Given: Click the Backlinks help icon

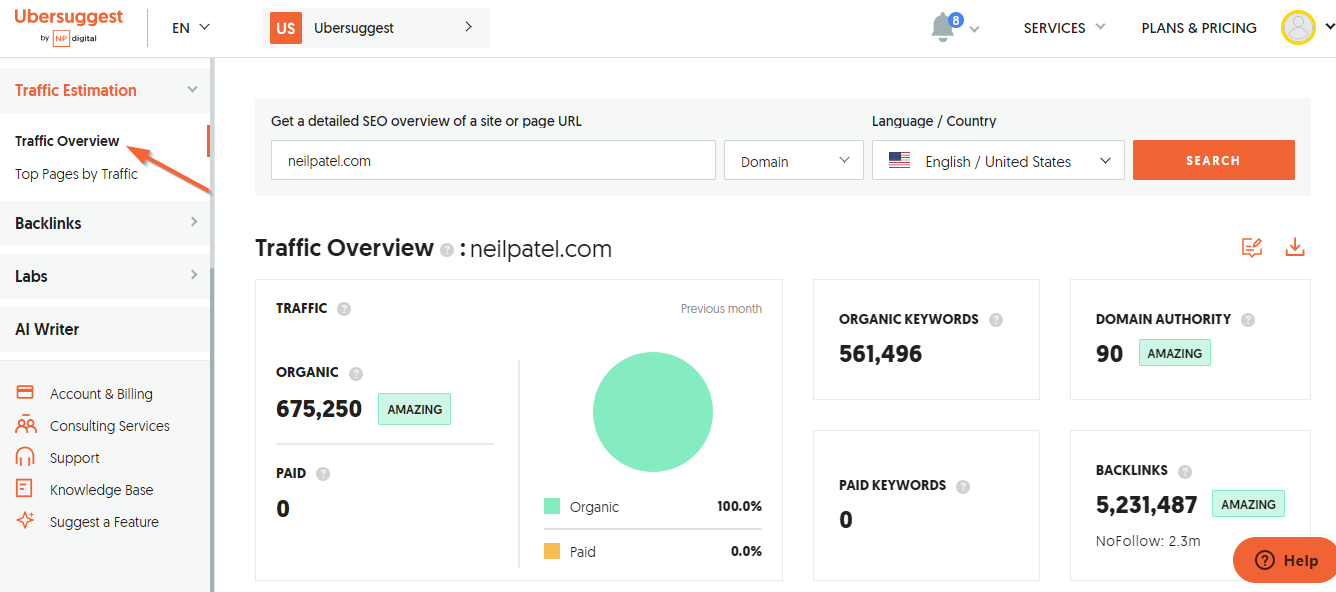Looking at the screenshot, I should pyautogui.click(x=1185, y=471).
